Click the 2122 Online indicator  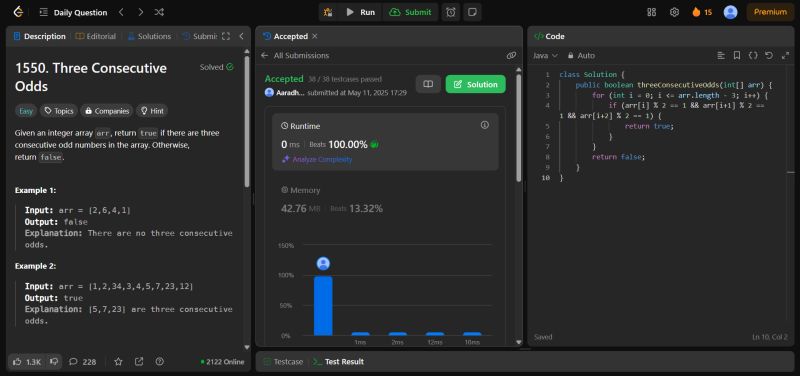coord(222,362)
